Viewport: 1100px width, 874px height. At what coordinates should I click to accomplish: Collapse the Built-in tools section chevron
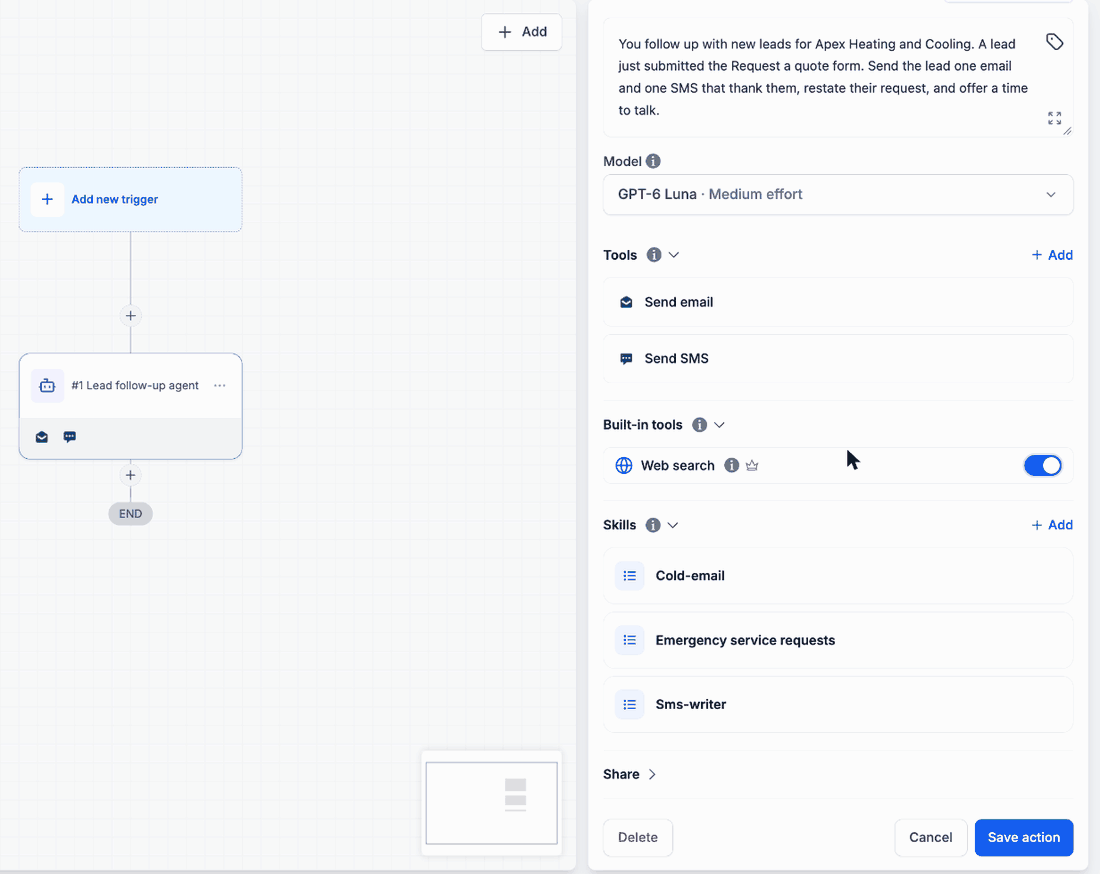click(719, 424)
